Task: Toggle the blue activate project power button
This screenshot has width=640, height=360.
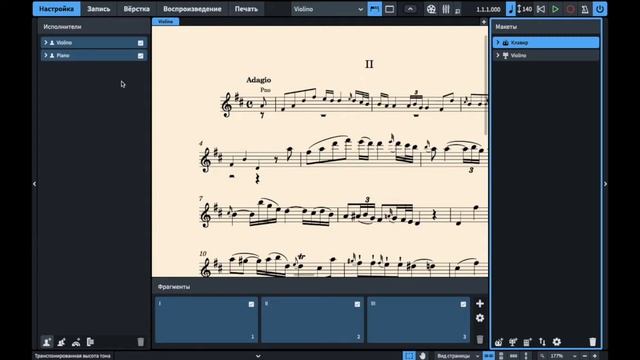Action: pyautogui.click(x=600, y=9)
